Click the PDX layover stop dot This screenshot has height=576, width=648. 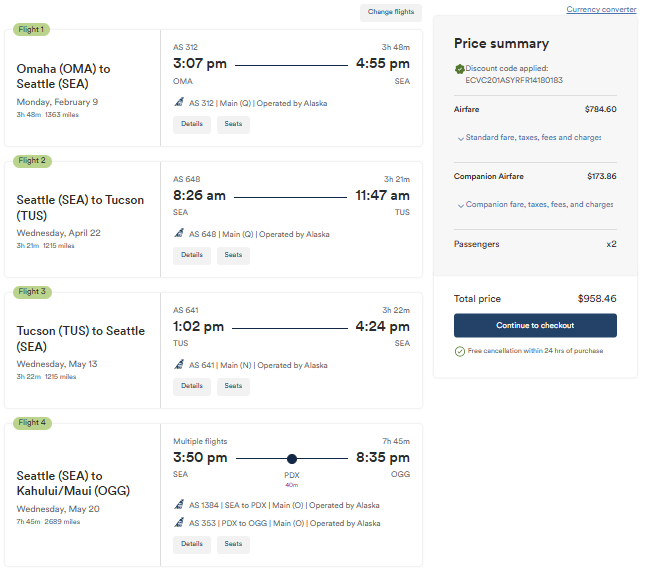(x=292, y=459)
